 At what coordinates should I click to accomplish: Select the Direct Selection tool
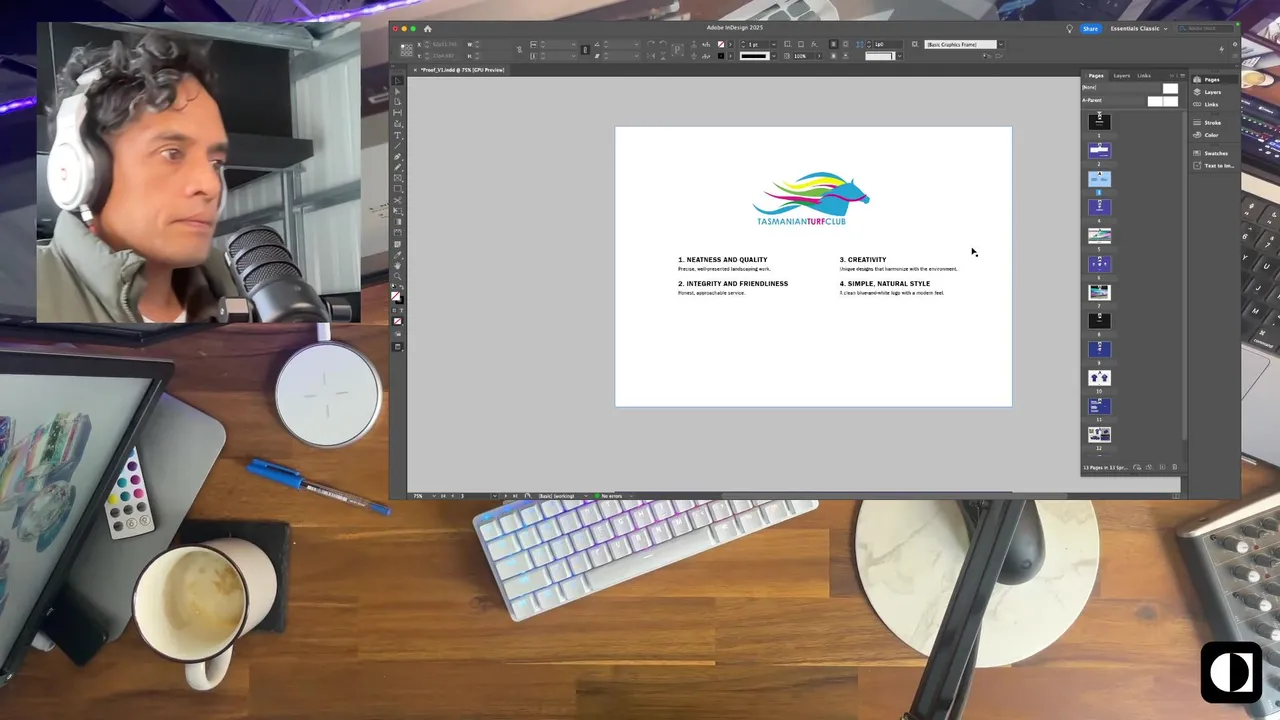click(x=398, y=90)
